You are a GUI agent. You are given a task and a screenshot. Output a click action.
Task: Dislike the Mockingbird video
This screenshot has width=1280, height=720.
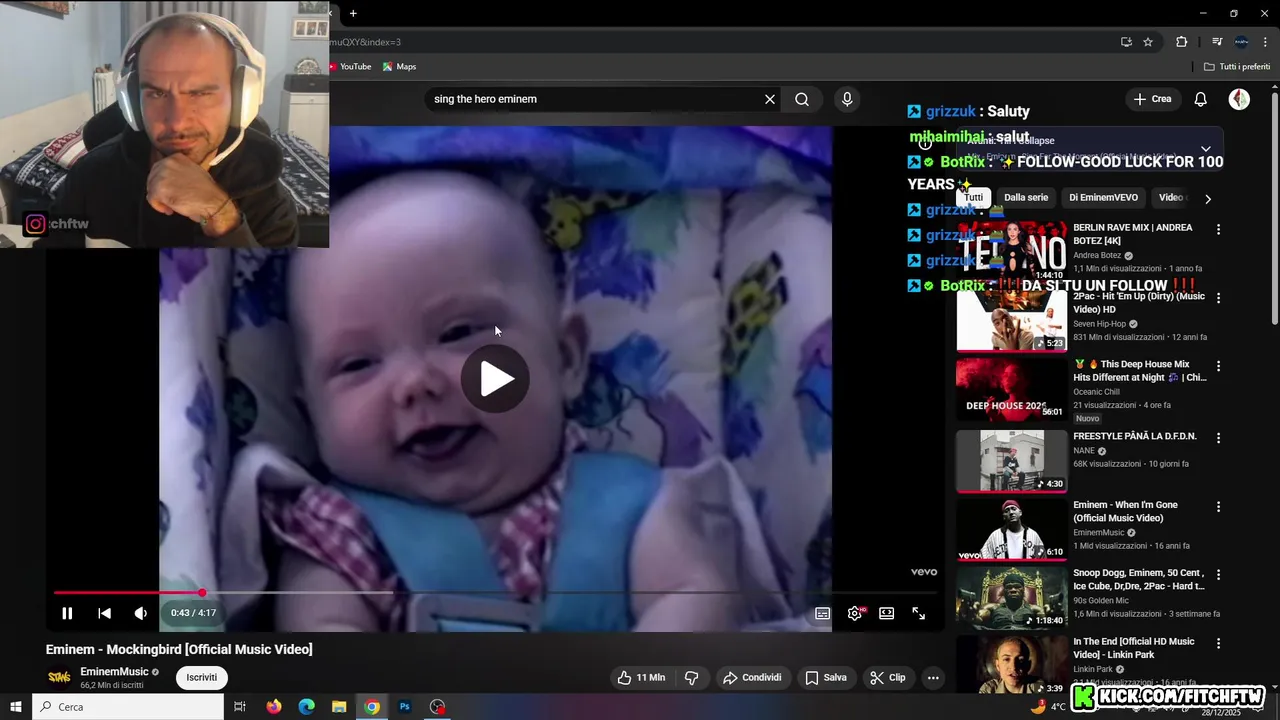click(691, 677)
